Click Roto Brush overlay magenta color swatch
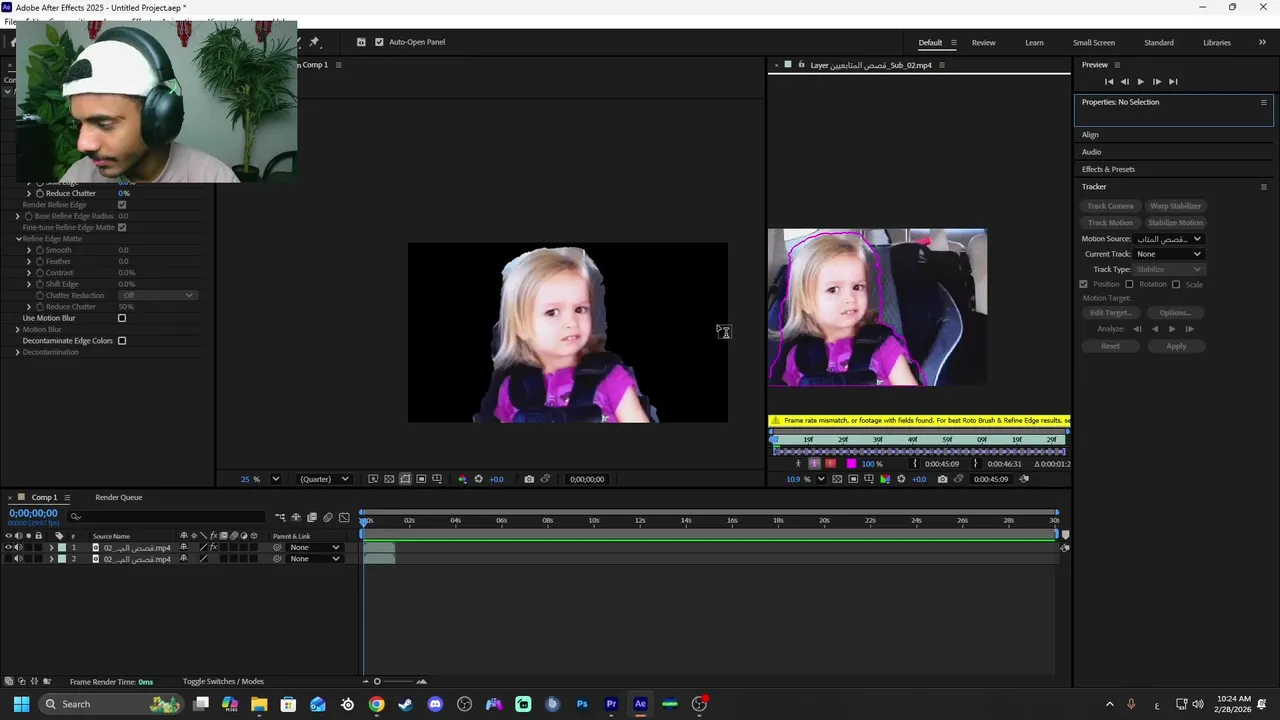Screen dimensions: 1280x720 [851, 464]
